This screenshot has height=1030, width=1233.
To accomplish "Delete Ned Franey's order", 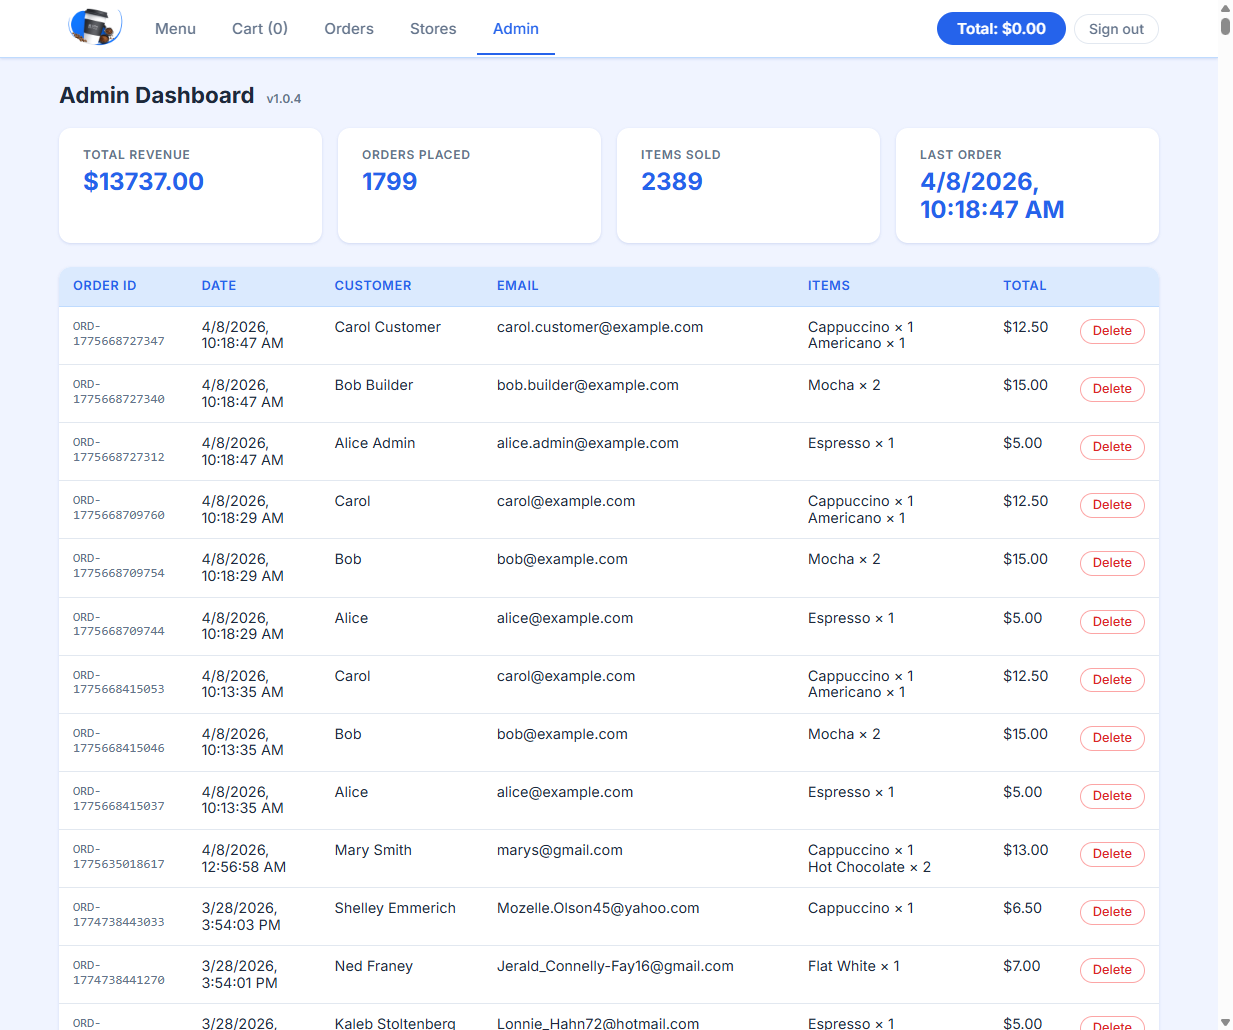I will [x=1112, y=970].
